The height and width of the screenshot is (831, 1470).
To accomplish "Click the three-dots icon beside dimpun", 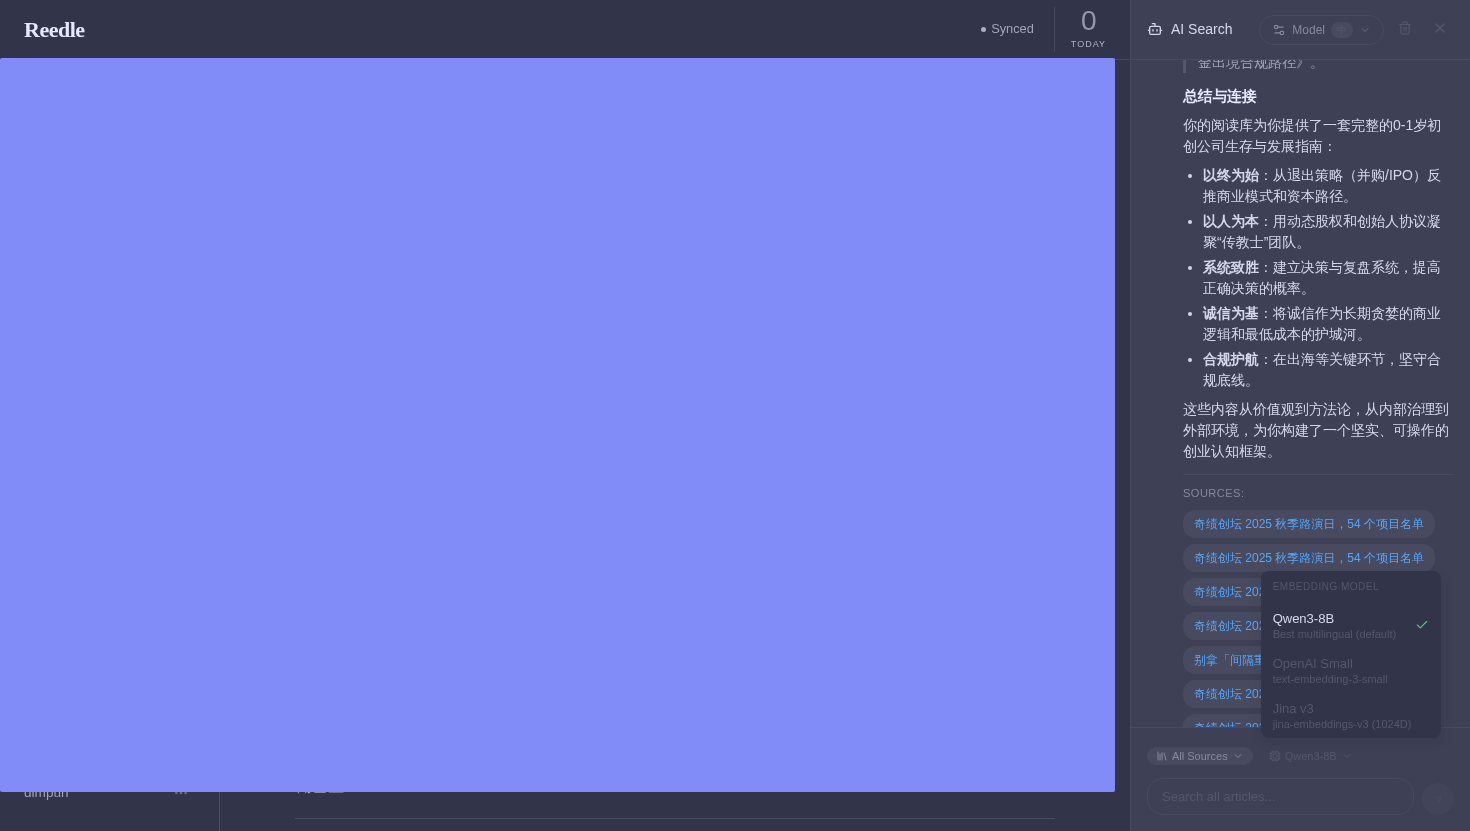I will point(181,793).
